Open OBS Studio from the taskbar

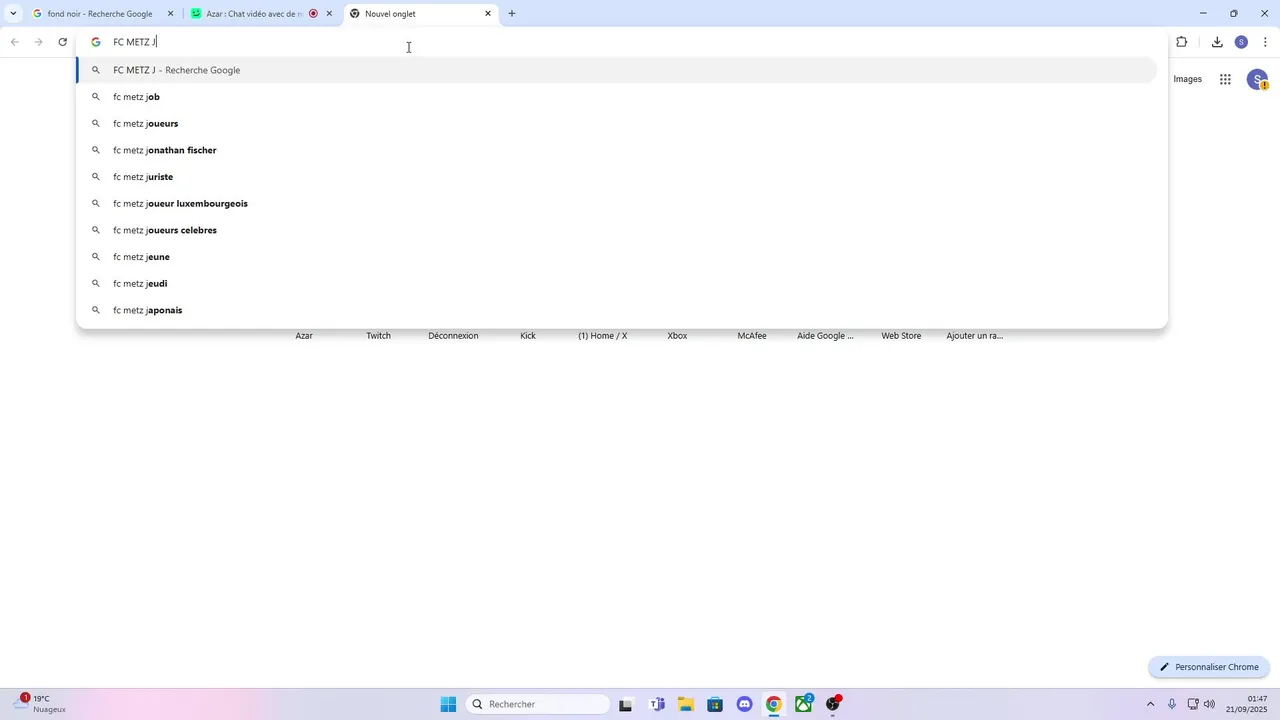pyautogui.click(x=833, y=704)
